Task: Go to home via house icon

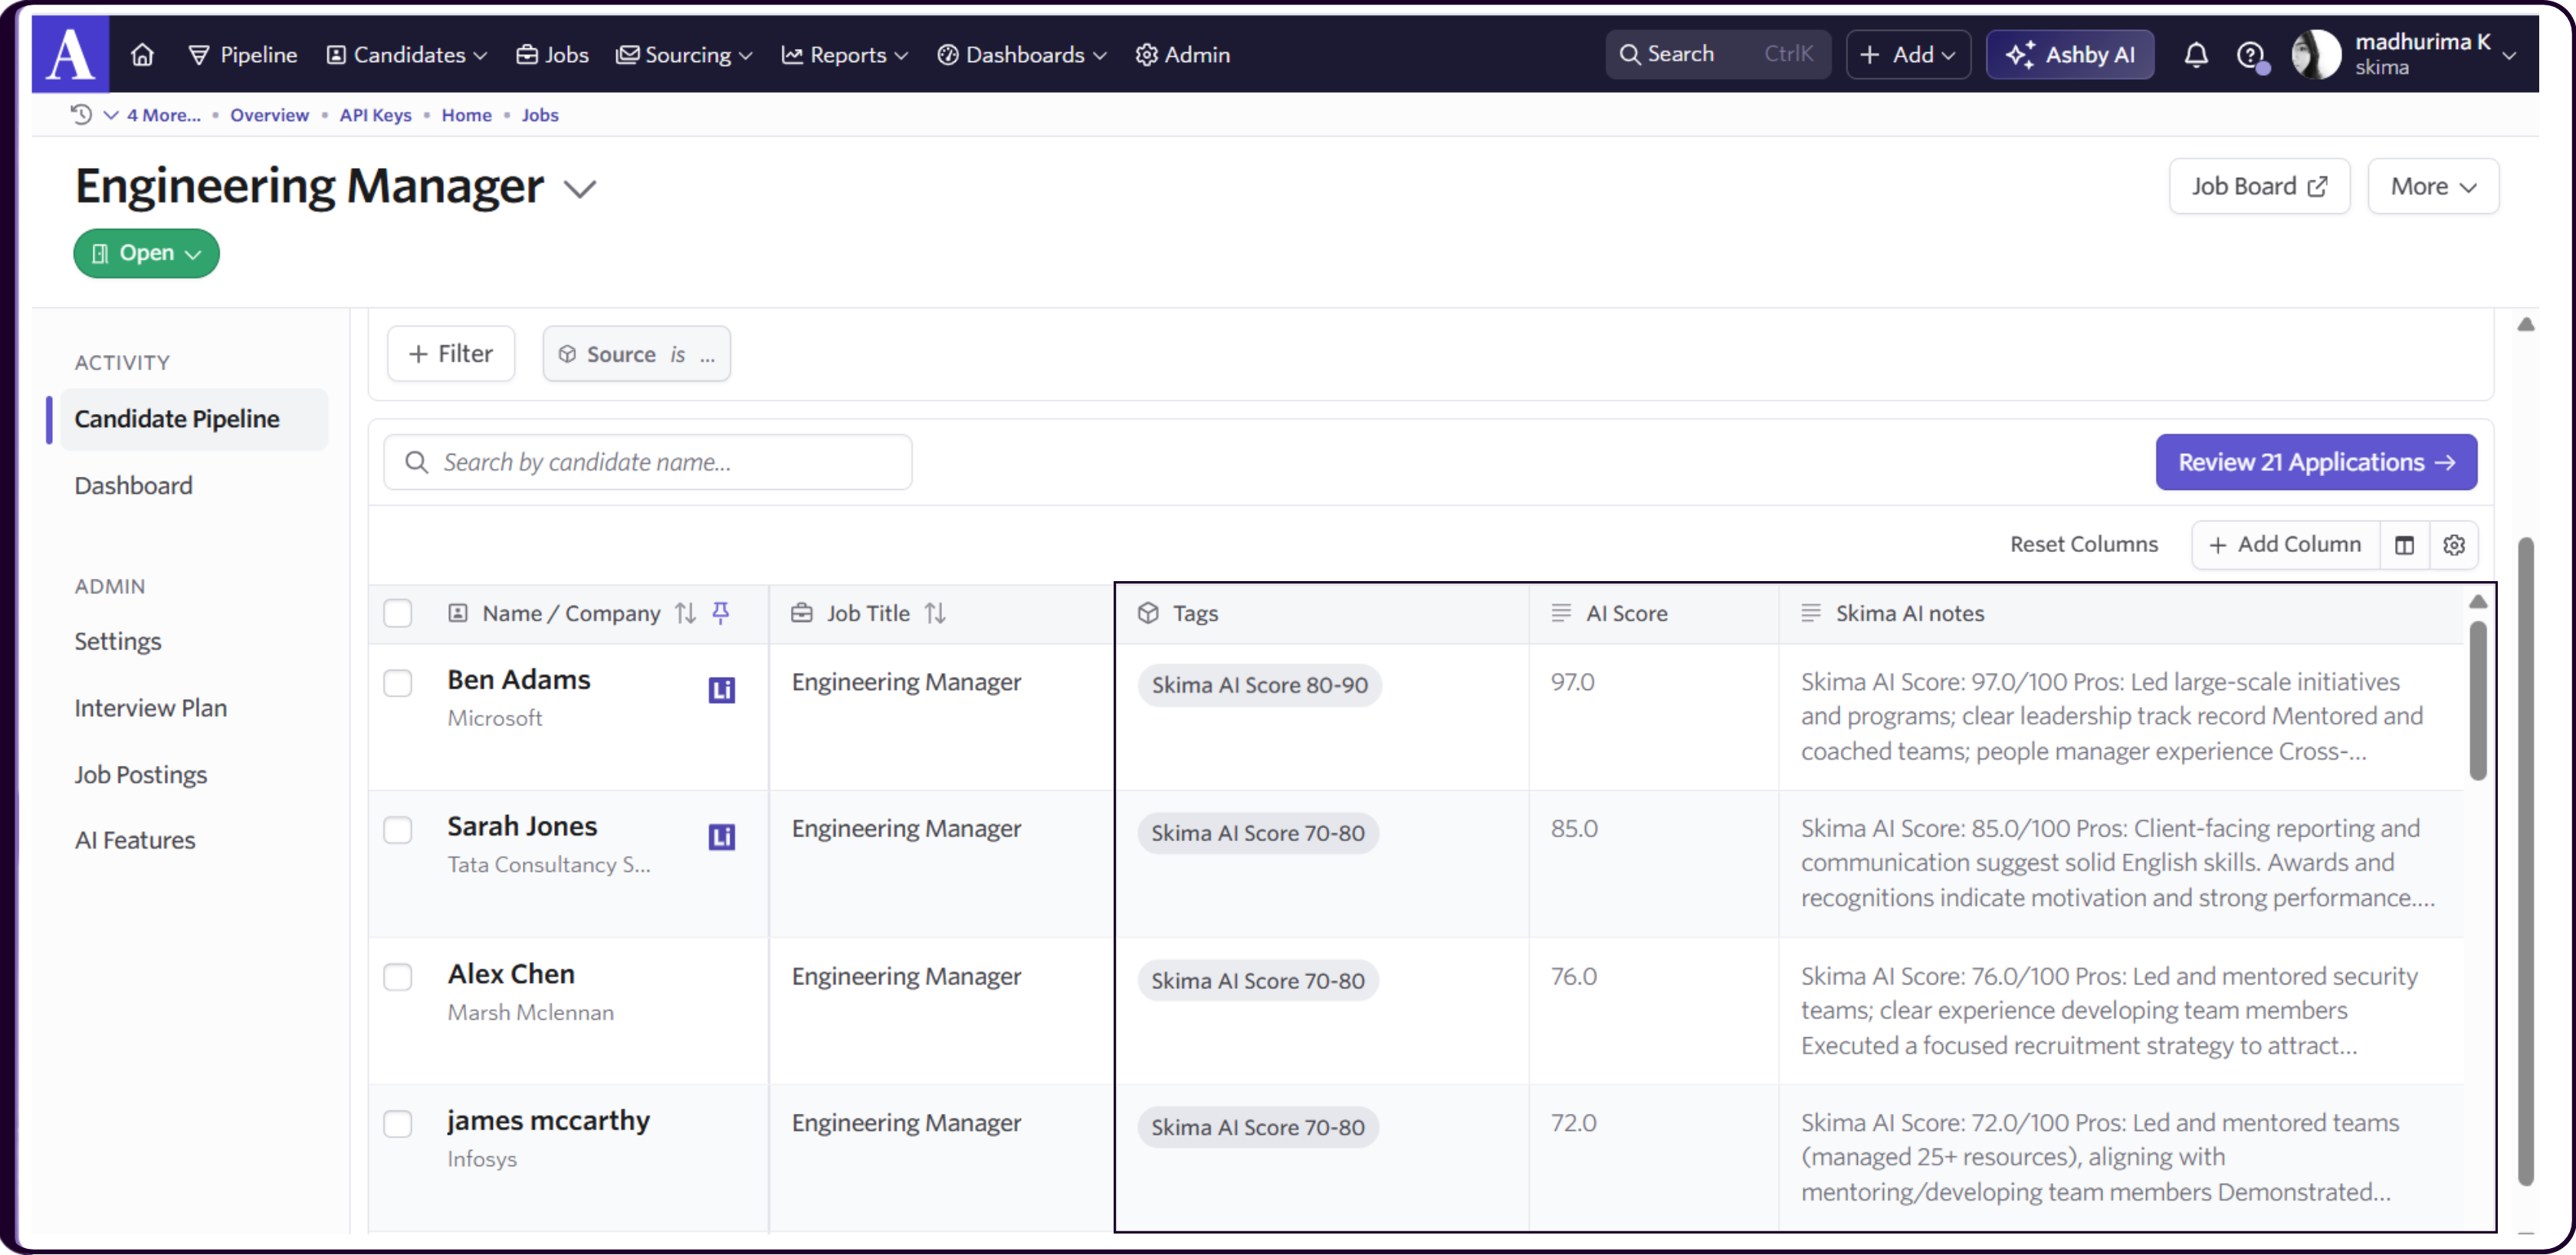Action: 143,54
